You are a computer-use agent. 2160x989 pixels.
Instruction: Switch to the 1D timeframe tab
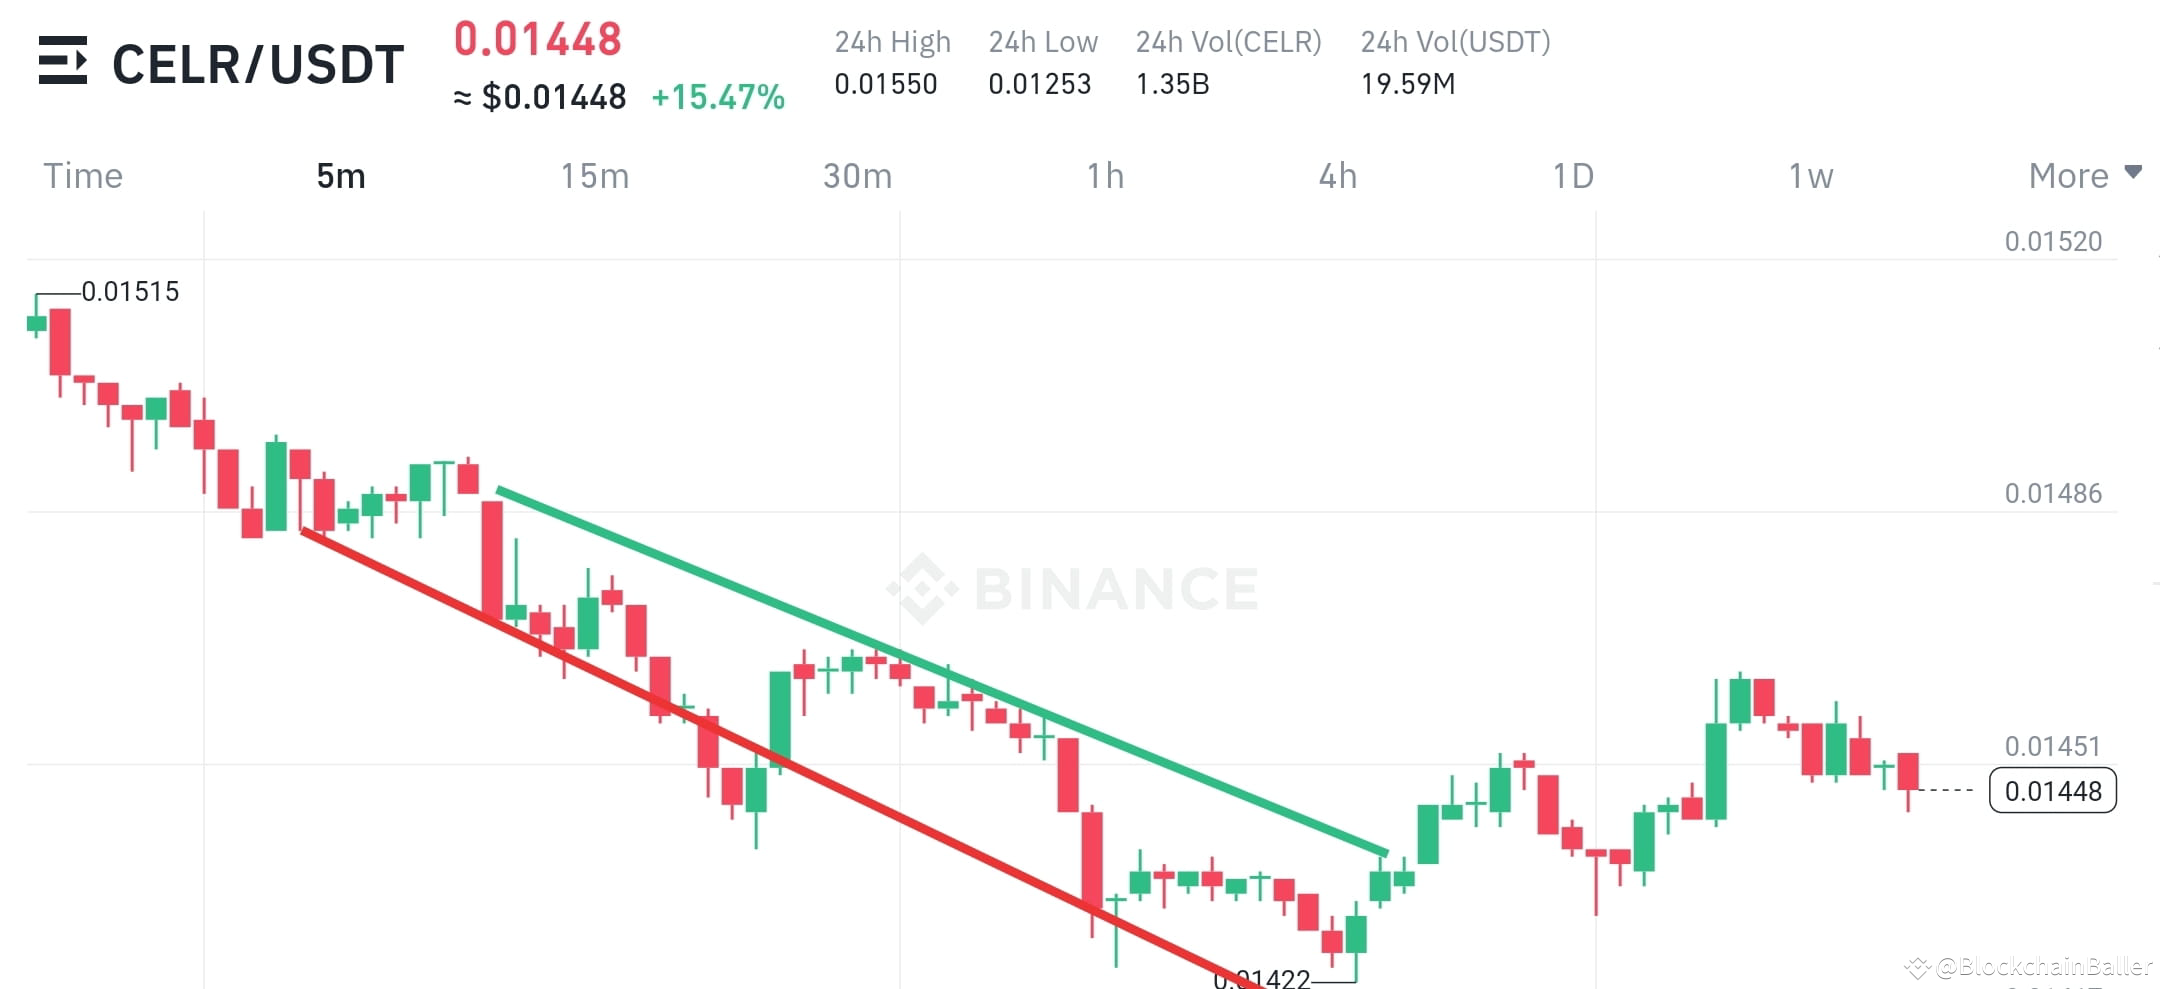point(1571,175)
